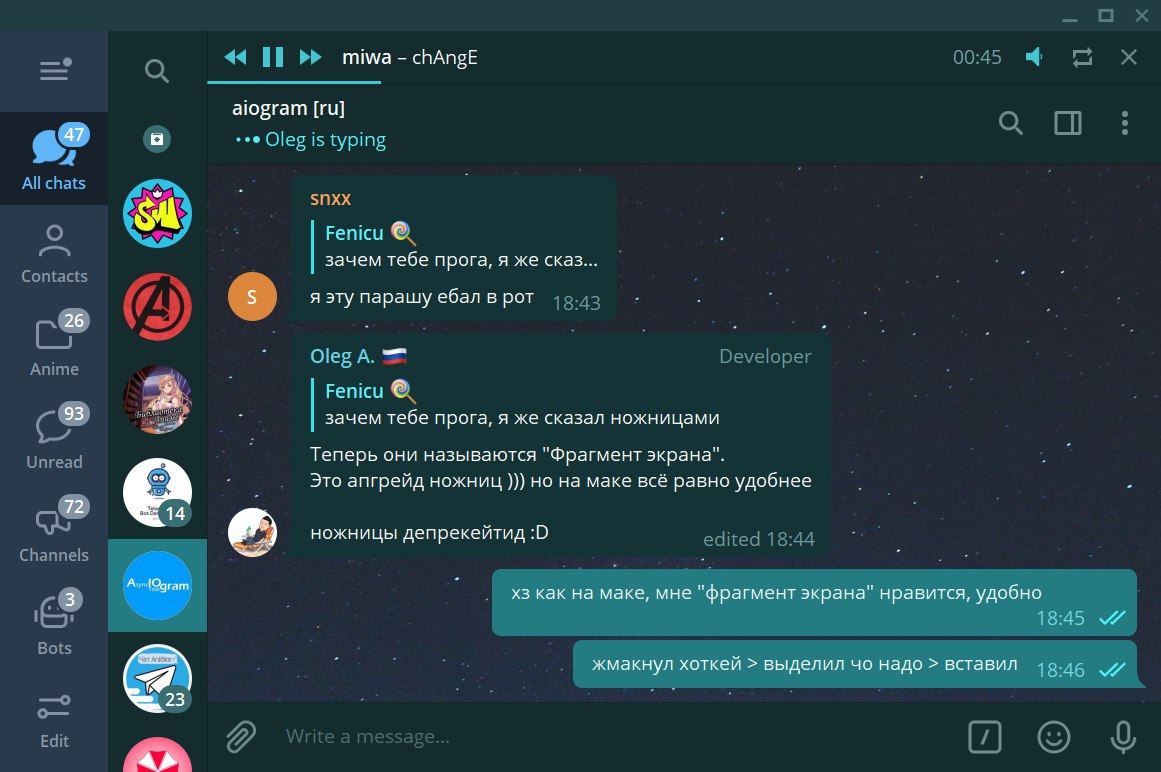Click the search icon above chat list
This screenshot has width=1161, height=772.
(x=156, y=71)
